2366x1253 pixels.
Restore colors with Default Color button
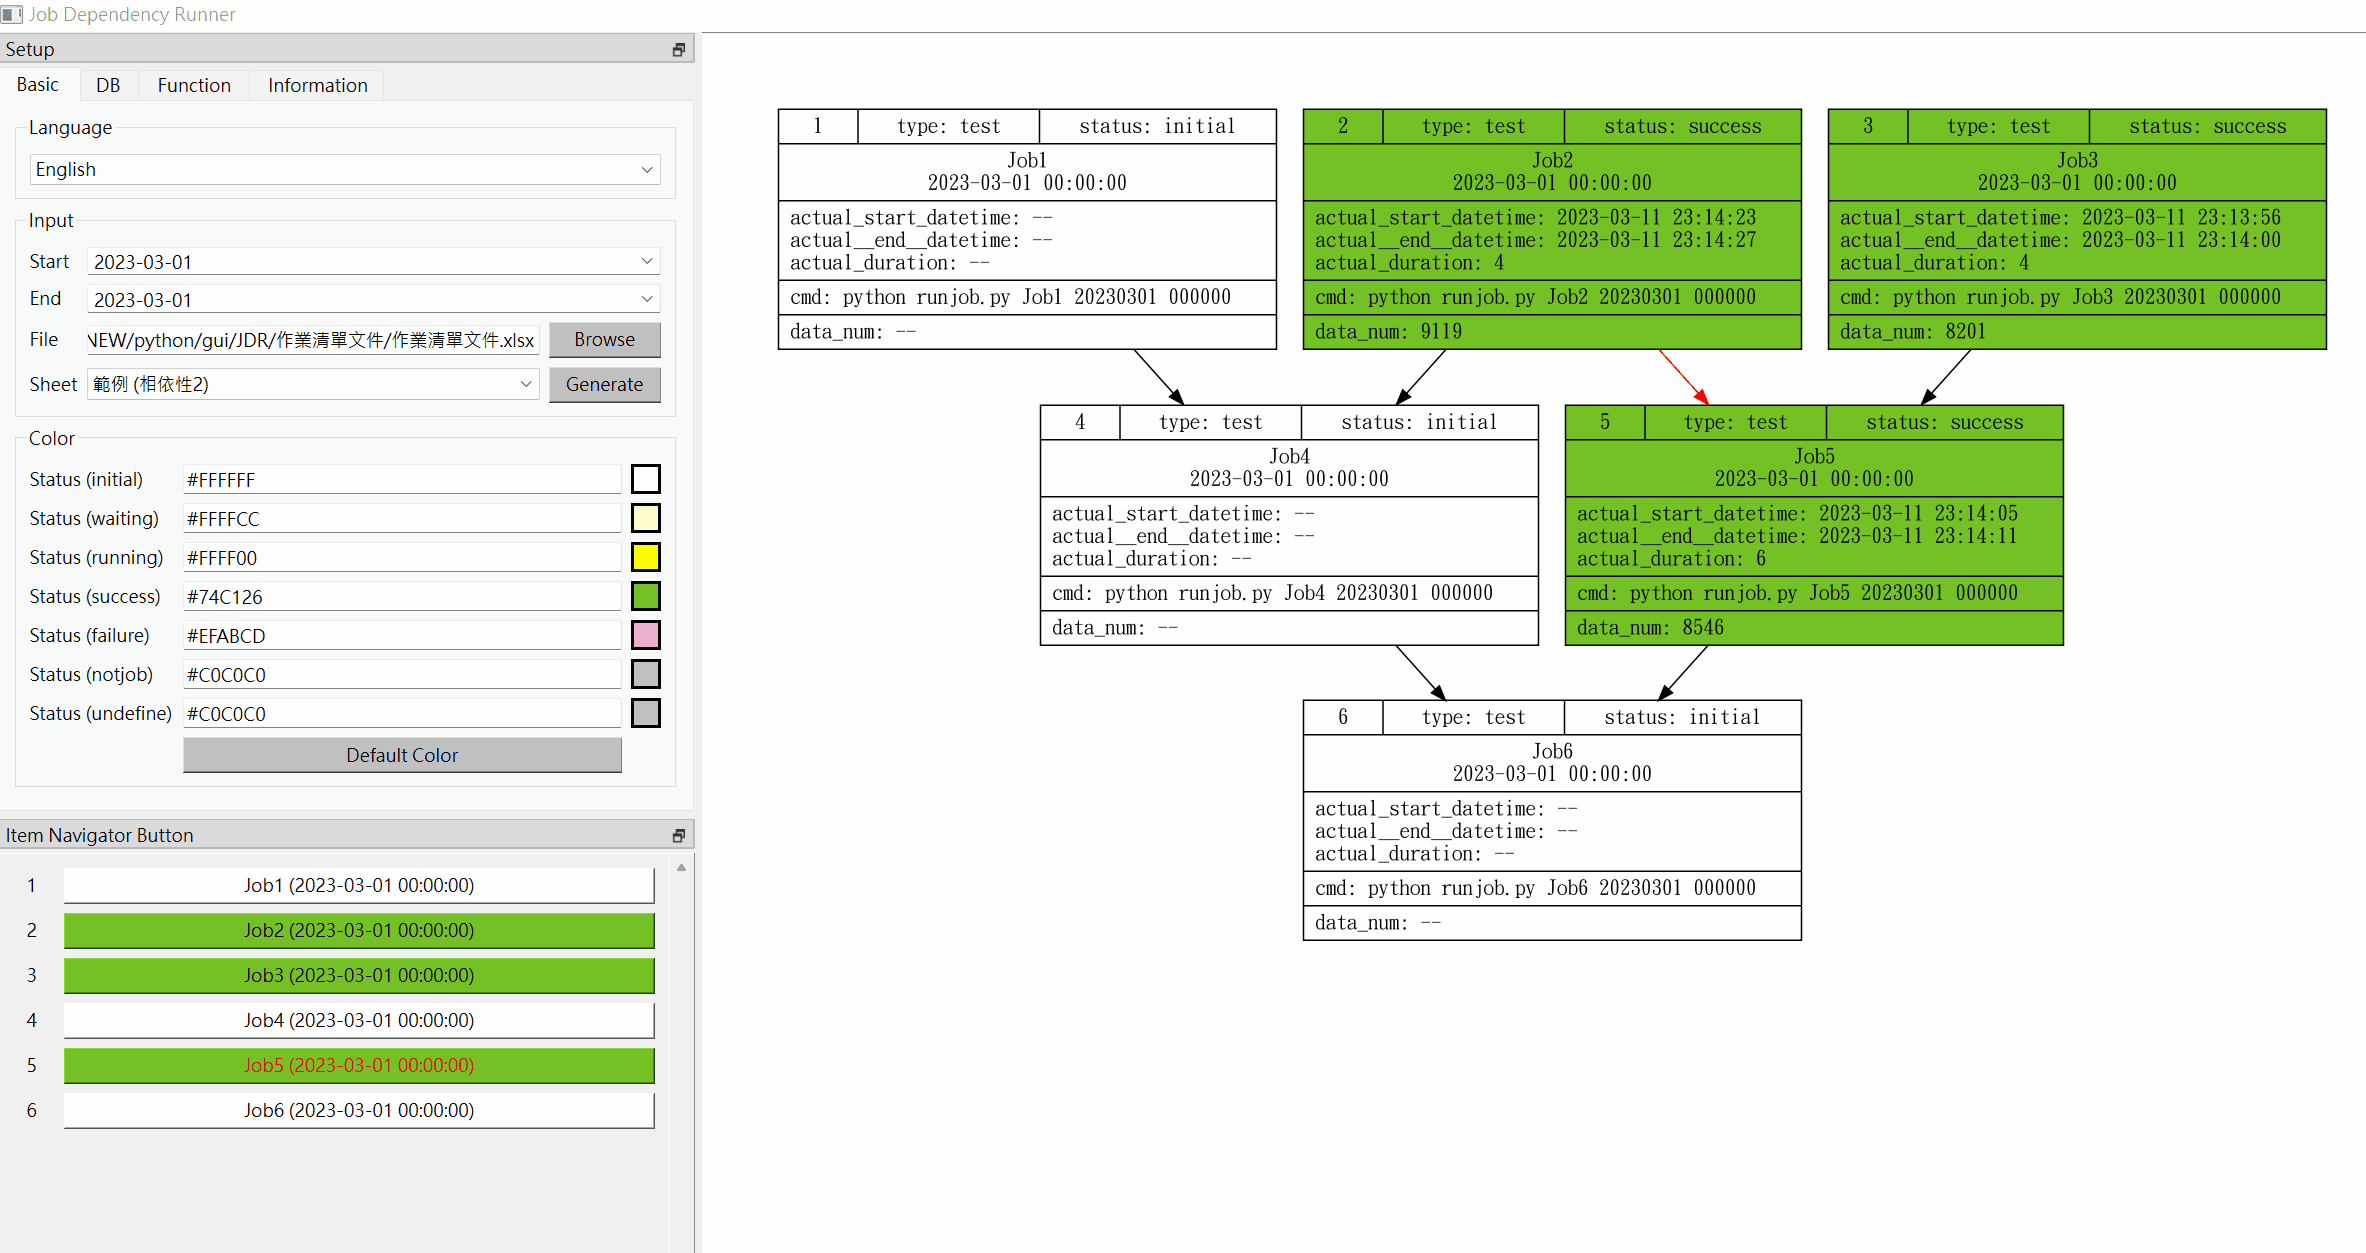pos(401,754)
